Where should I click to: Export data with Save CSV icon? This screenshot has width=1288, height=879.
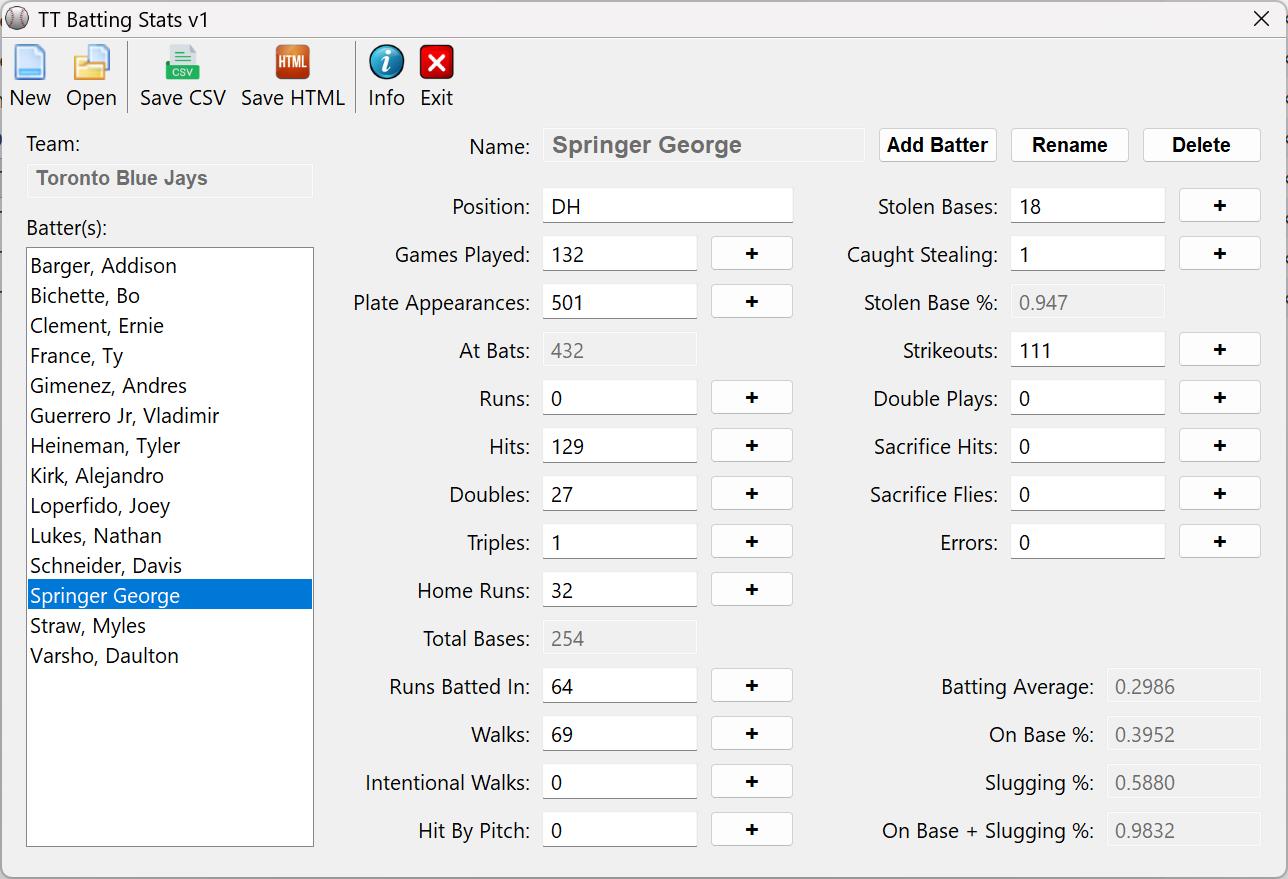[182, 64]
